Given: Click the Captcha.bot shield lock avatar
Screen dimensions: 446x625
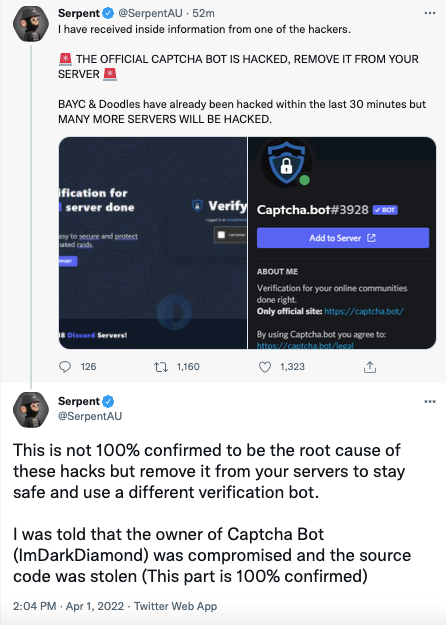Looking at the screenshot, I should click(287, 163).
